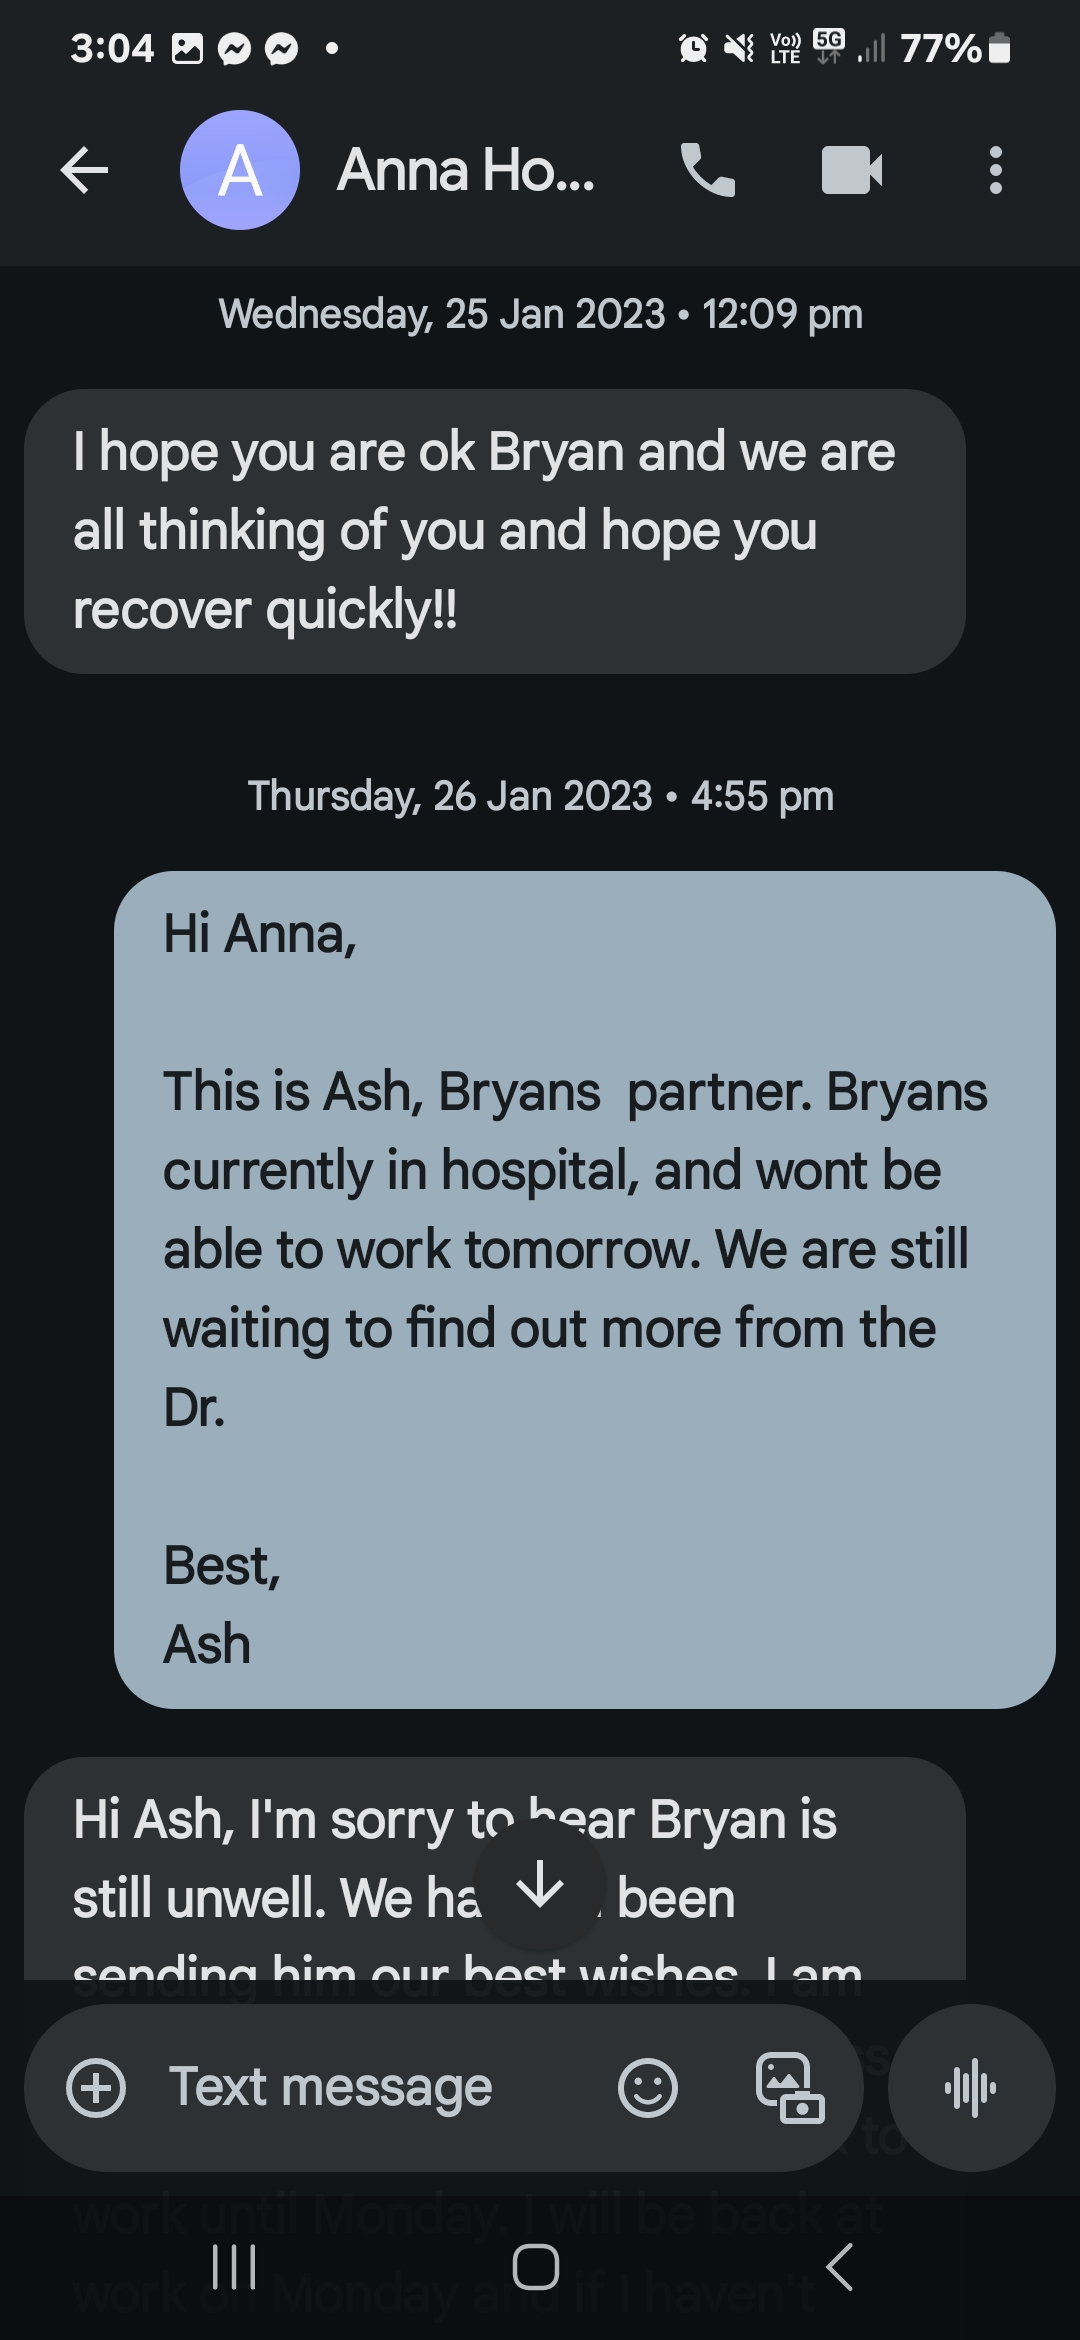
Task: Record a voice message
Action: pyautogui.click(x=971, y=2088)
